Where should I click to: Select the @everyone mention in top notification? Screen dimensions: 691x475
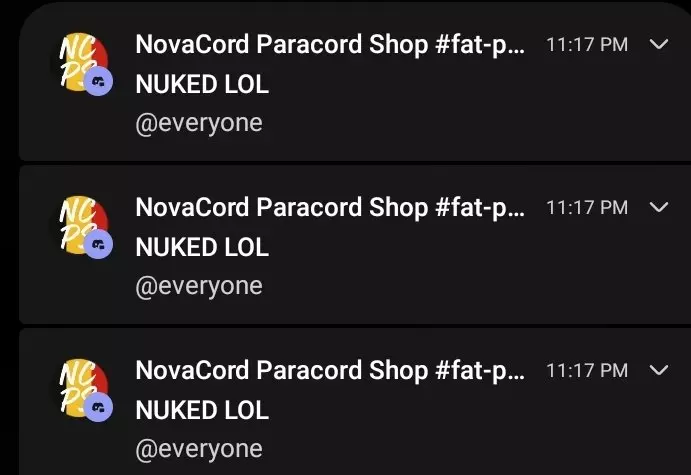pos(199,124)
